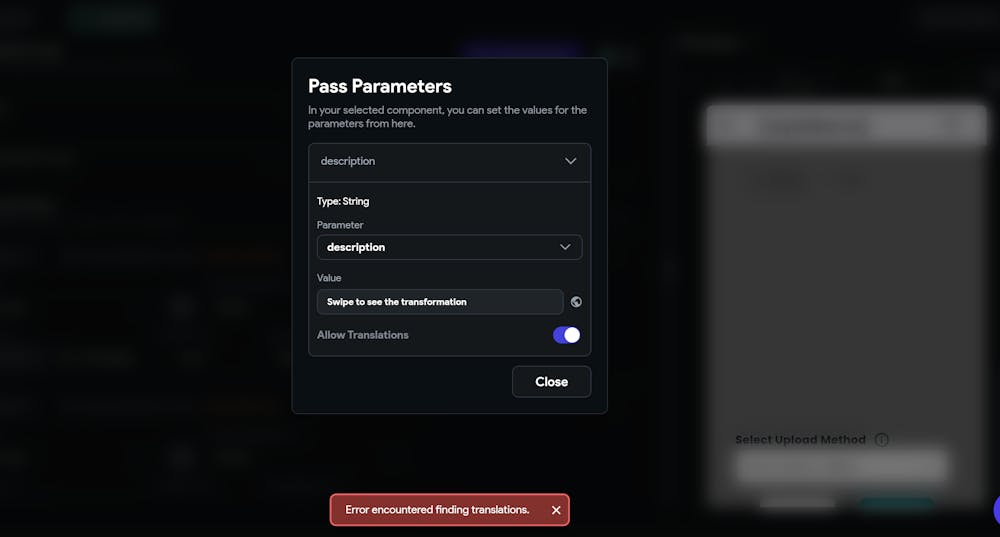Screen dimensions: 1000x537
Task: Click the blurred header bar of preview panel
Action: click(x=846, y=126)
